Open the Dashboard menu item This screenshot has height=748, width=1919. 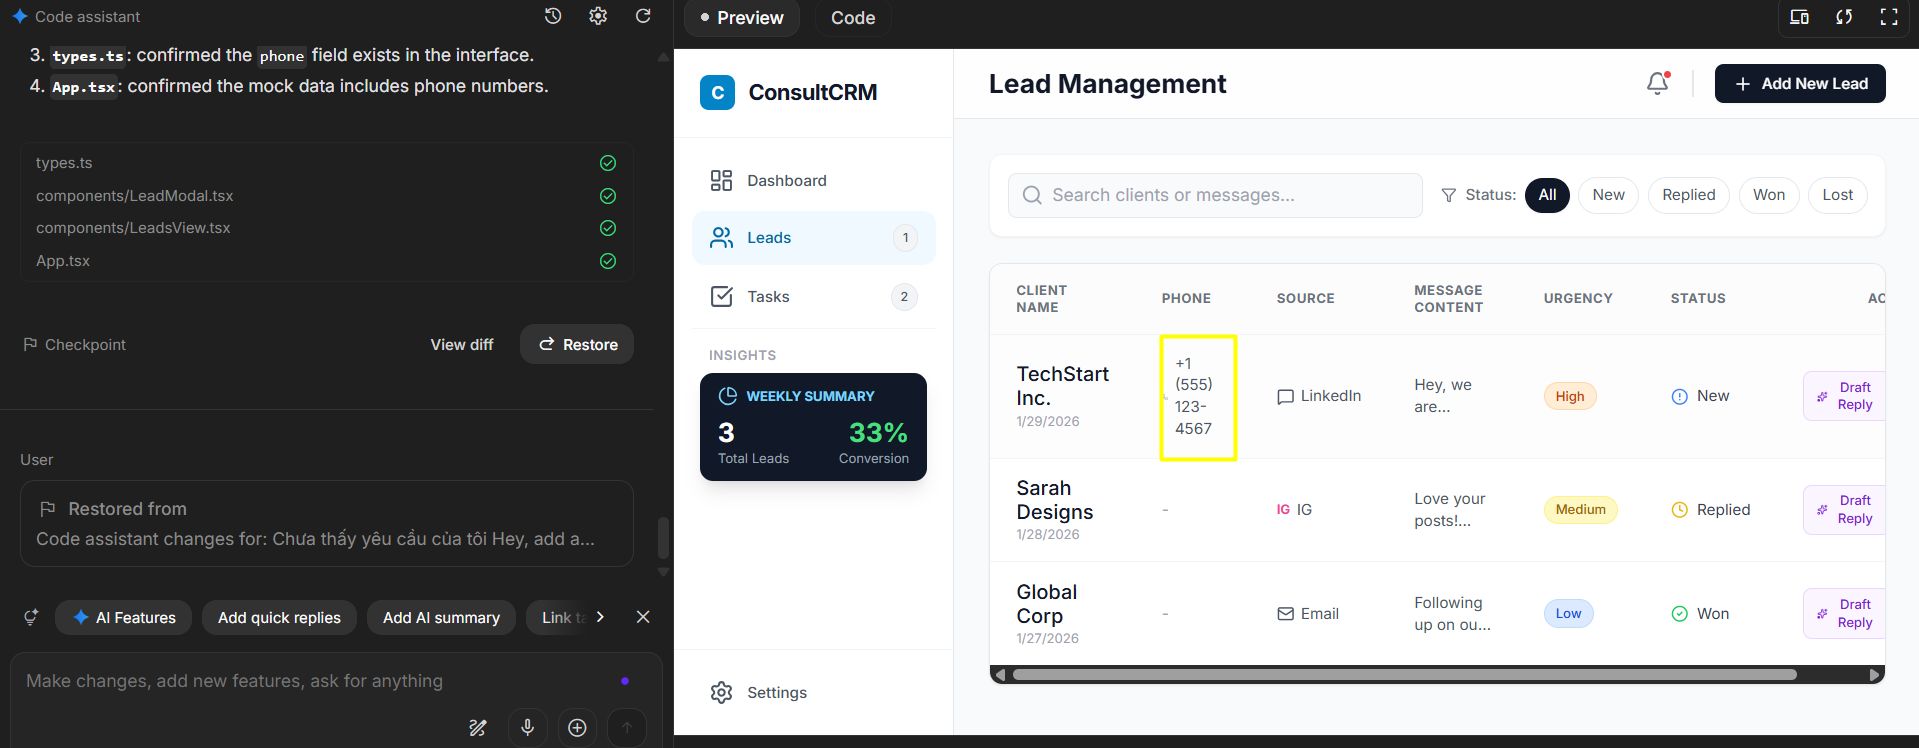click(x=814, y=180)
